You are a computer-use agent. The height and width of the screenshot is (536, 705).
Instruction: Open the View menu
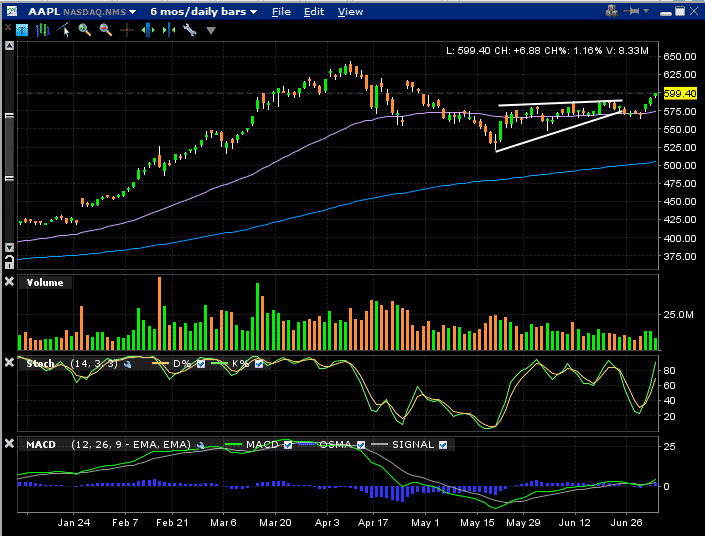pyautogui.click(x=350, y=12)
